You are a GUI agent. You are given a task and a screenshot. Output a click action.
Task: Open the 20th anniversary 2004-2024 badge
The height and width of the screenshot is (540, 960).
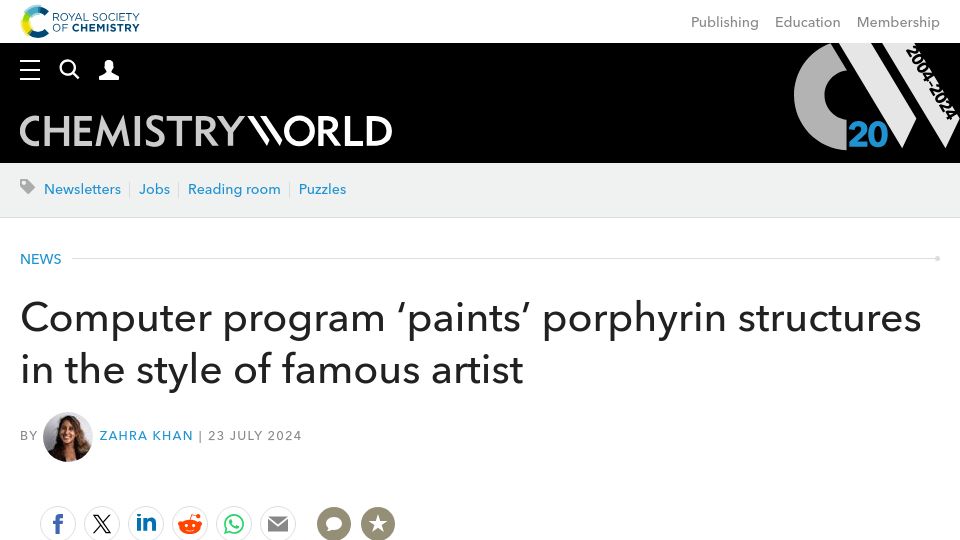point(876,96)
